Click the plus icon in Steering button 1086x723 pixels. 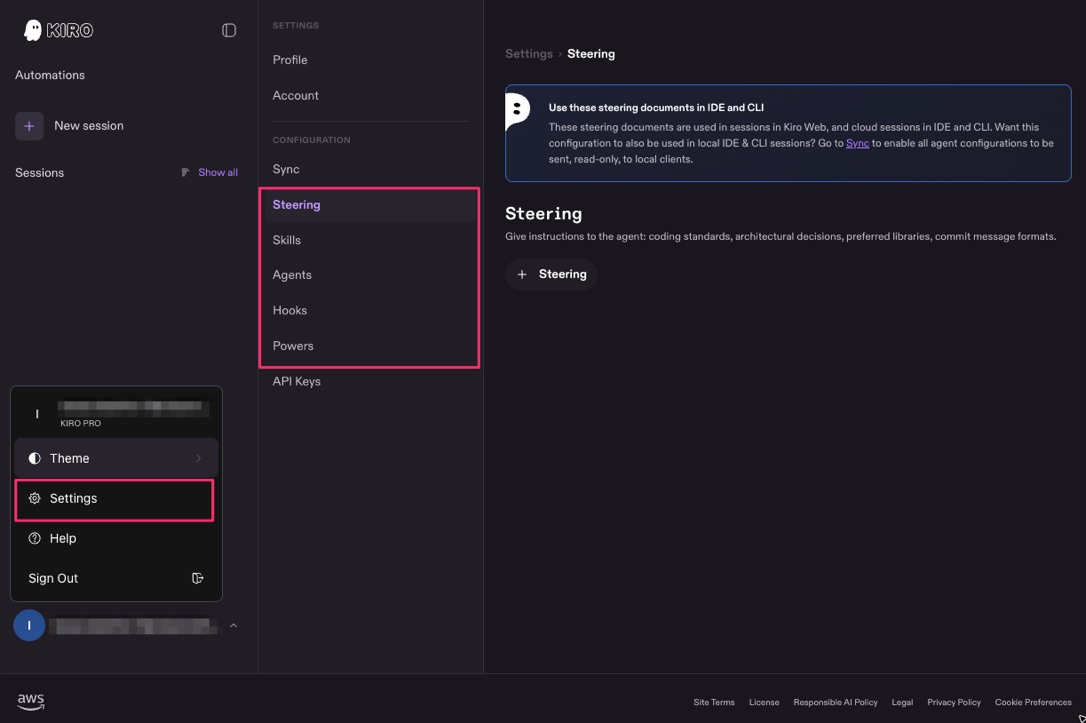pos(522,275)
